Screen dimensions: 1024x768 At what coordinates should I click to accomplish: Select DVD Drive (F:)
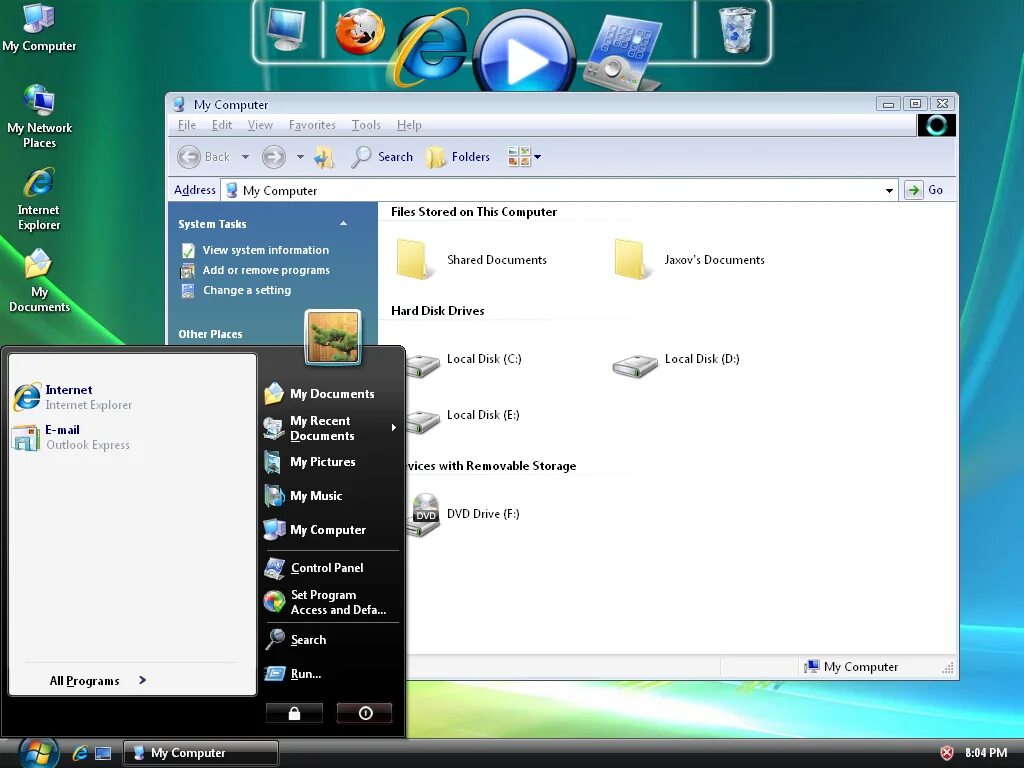coord(464,515)
